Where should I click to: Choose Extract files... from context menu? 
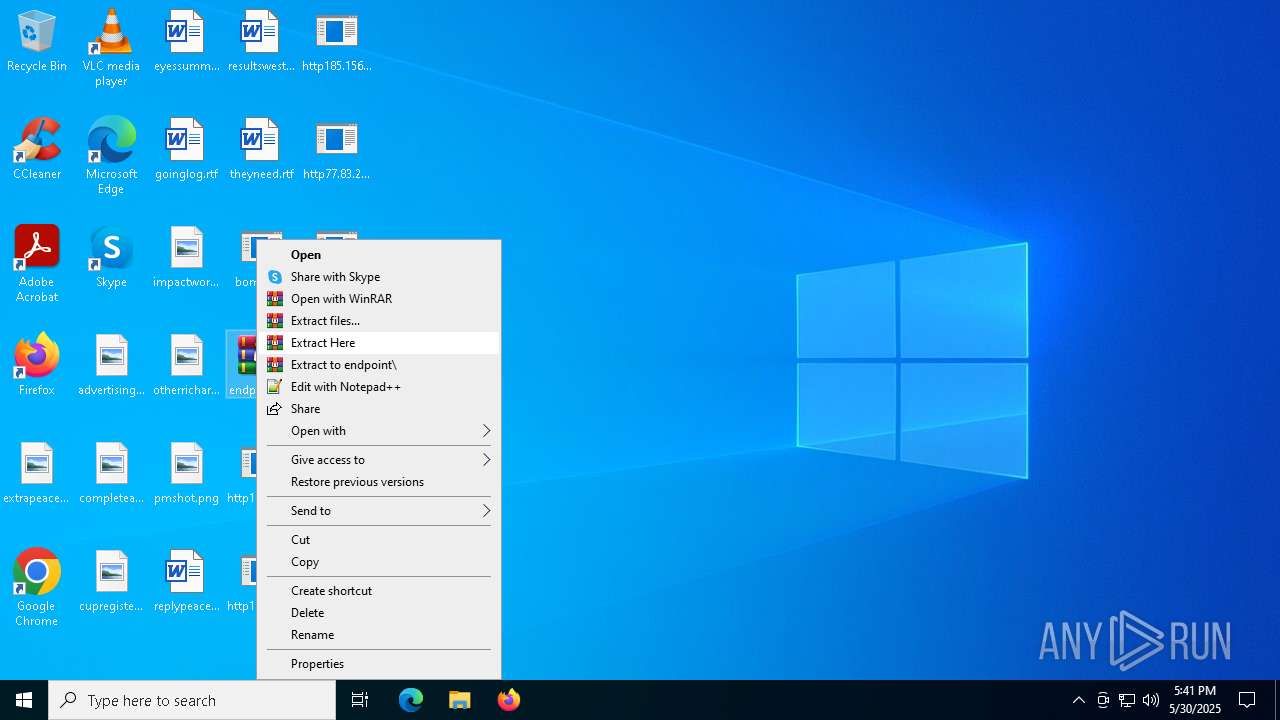pyautogui.click(x=379, y=321)
